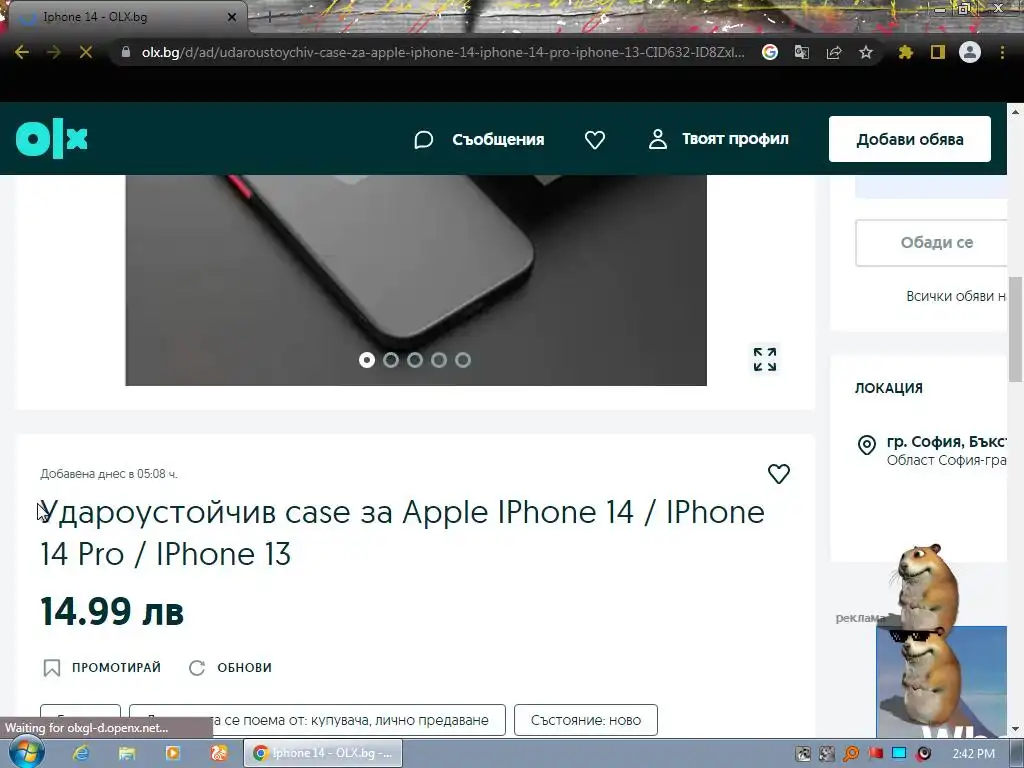The image size is (1024, 768).
Task: Select the fourth photo carousel dot
Action: pos(439,360)
